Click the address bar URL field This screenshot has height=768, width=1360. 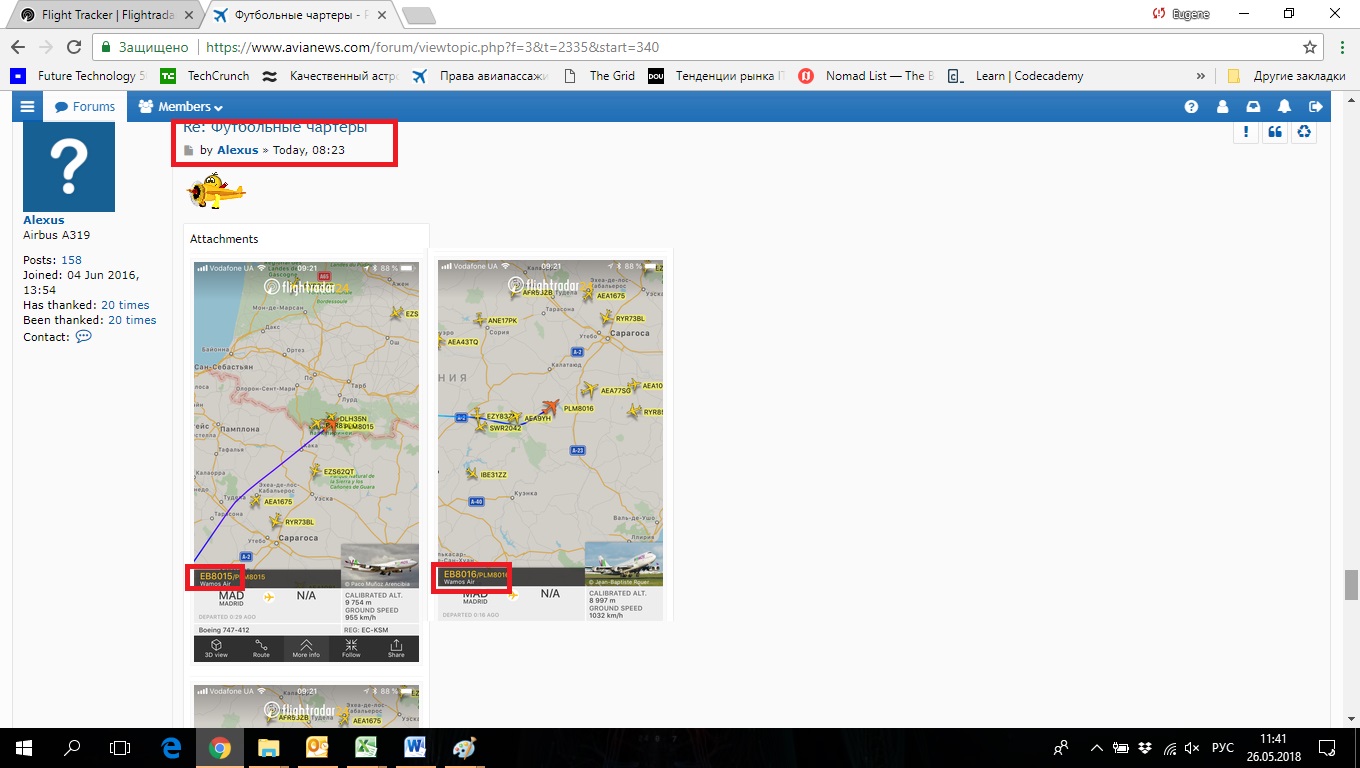pos(700,47)
